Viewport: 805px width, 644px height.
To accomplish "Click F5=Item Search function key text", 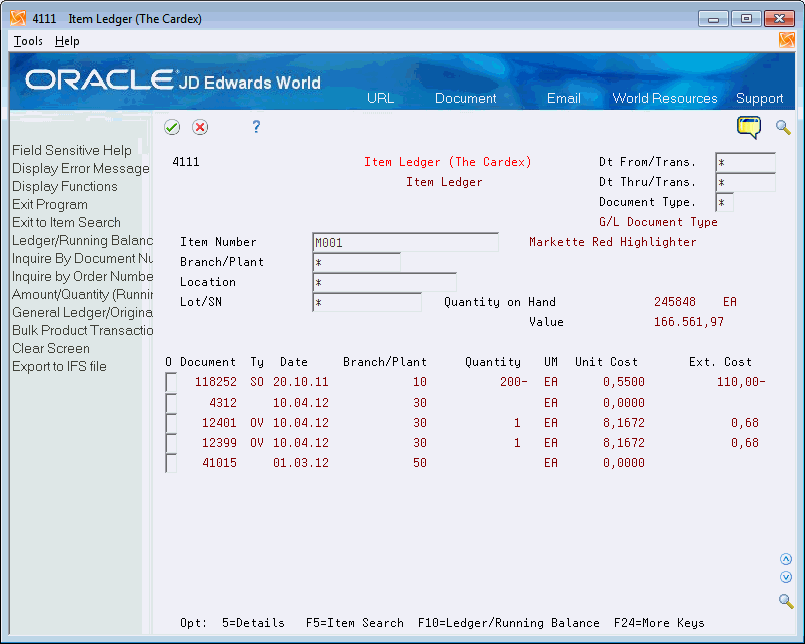I will 354,623.
